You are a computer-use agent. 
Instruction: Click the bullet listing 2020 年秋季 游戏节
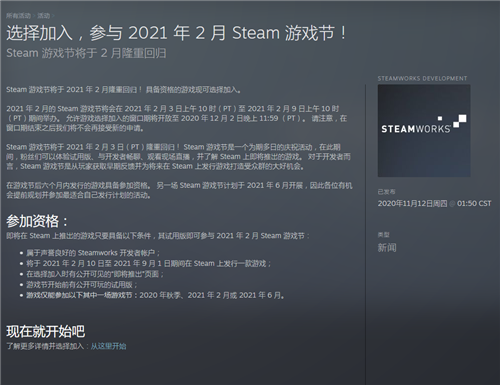click(x=155, y=295)
